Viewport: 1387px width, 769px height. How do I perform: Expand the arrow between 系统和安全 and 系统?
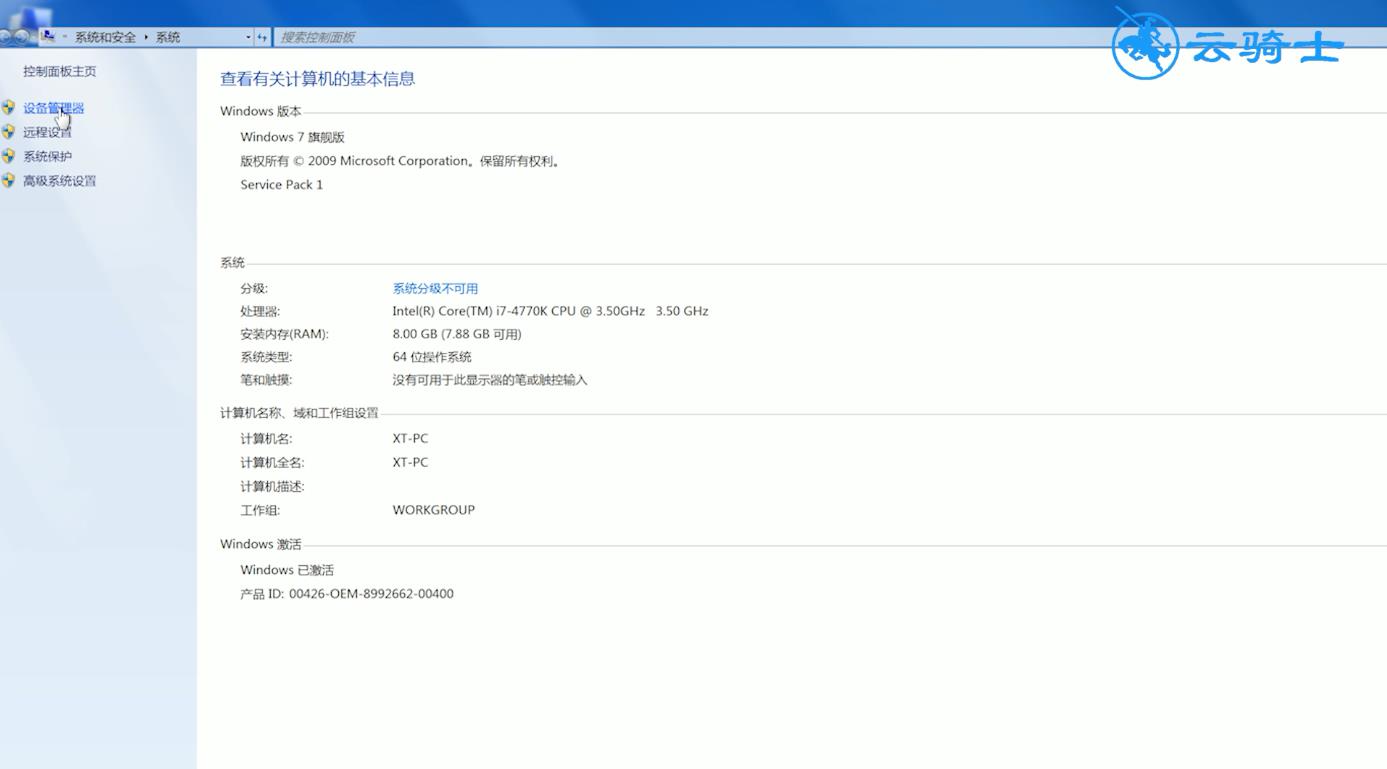tap(146, 37)
